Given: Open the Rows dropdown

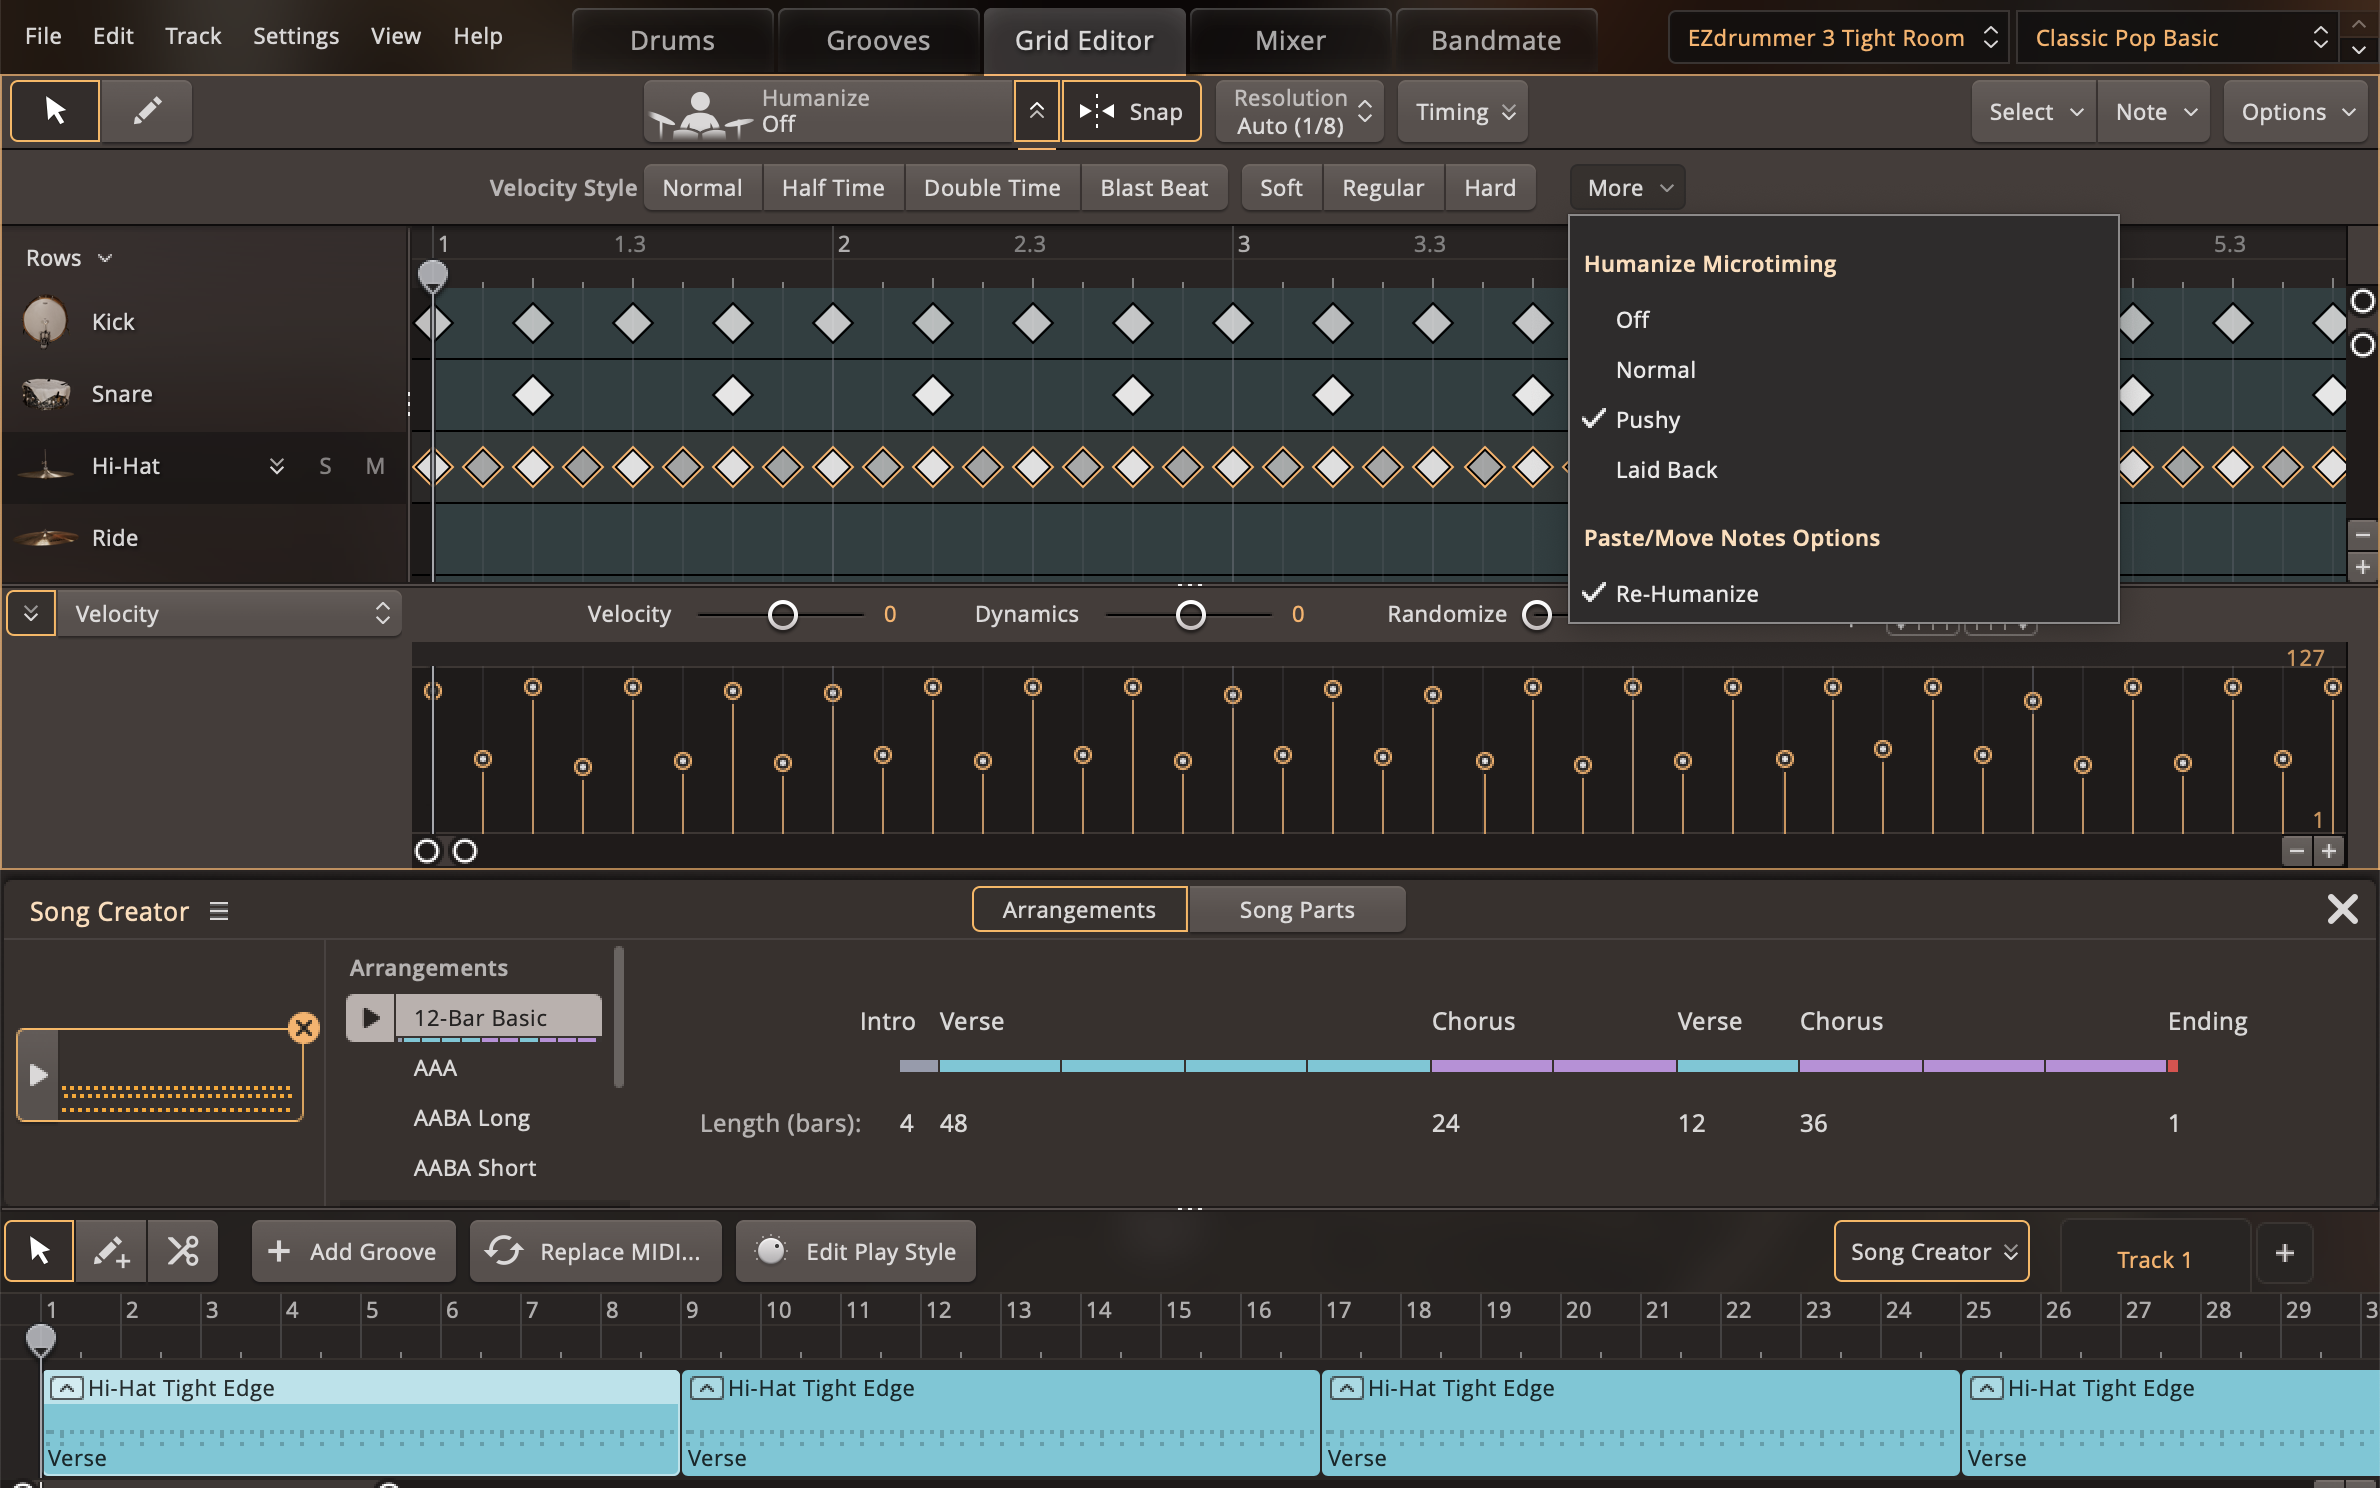Looking at the screenshot, I should pyautogui.click(x=67, y=257).
